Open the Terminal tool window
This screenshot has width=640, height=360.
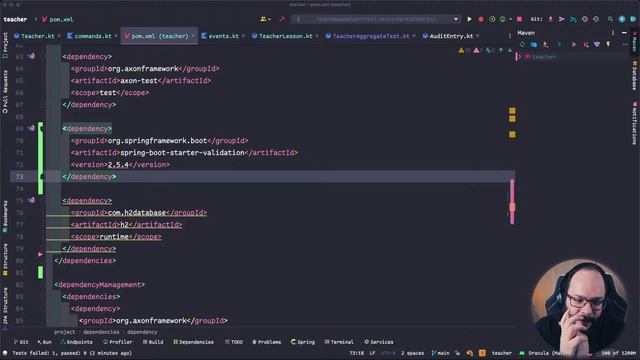(x=339, y=342)
